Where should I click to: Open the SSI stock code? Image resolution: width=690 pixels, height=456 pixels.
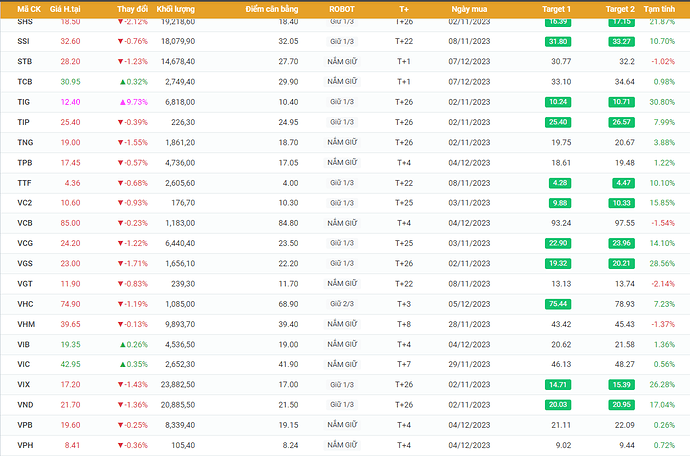24,41
